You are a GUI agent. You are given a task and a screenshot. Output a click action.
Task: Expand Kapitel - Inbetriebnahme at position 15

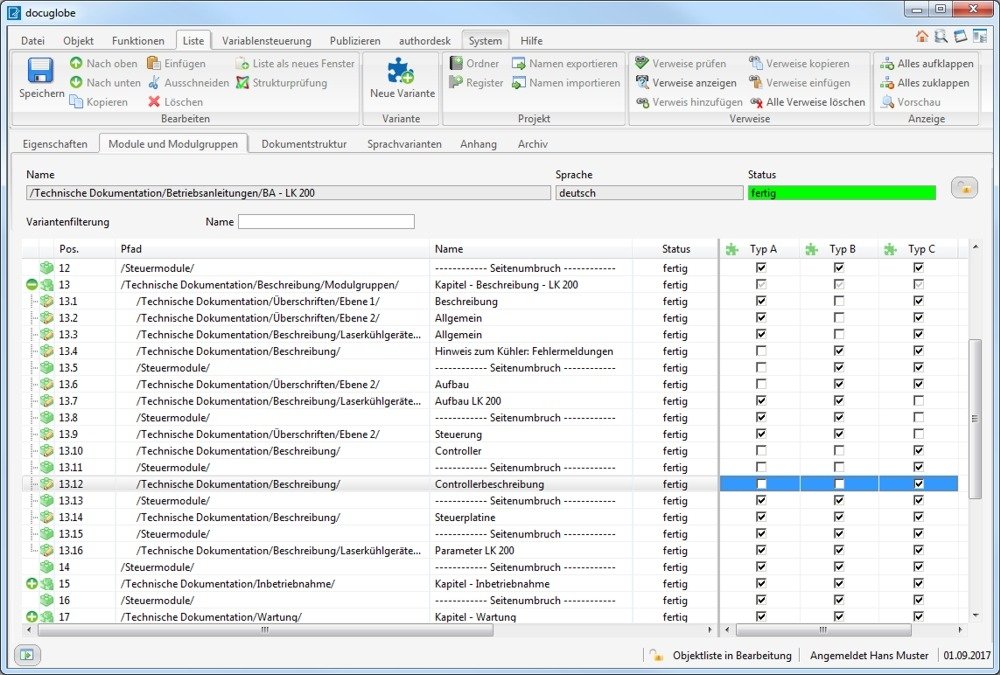click(x=32, y=584)
